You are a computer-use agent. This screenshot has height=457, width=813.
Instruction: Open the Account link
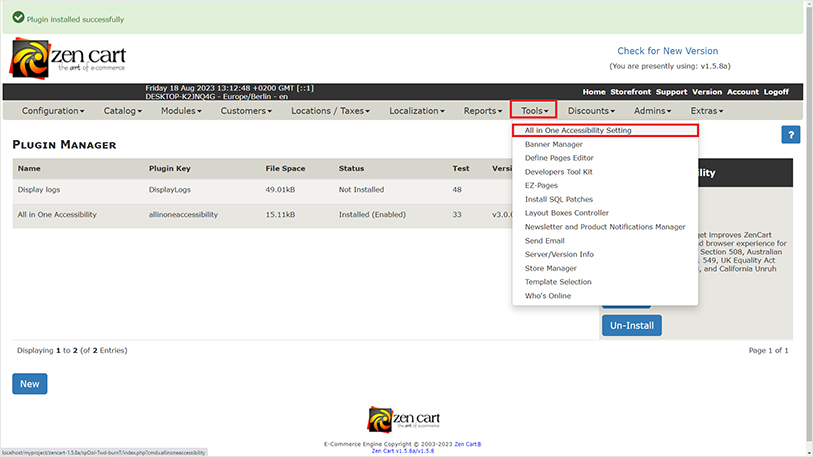(x=742, y=92)
